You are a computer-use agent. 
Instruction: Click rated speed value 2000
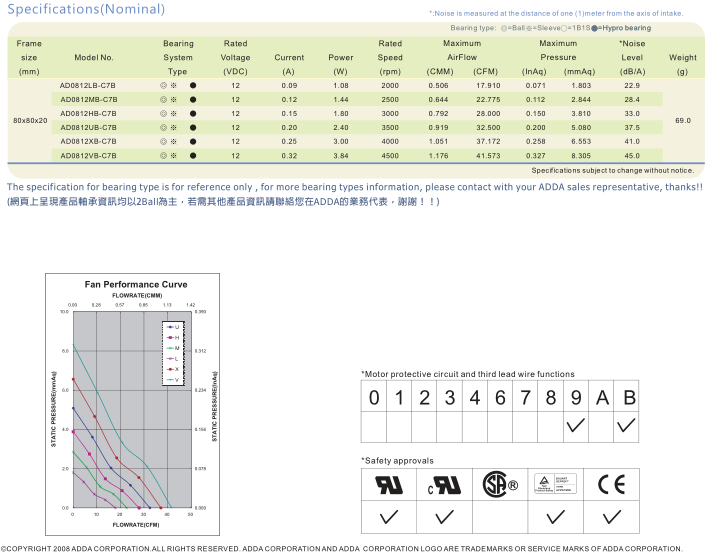pyautogui.click(x=390, y=86)
